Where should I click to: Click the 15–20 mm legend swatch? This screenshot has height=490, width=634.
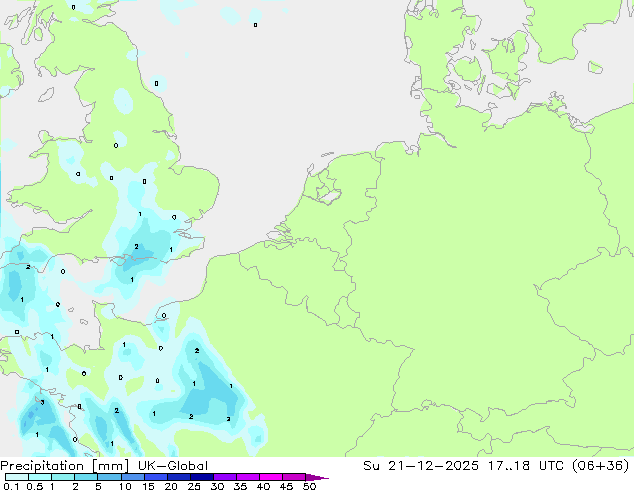click(155, 477)
